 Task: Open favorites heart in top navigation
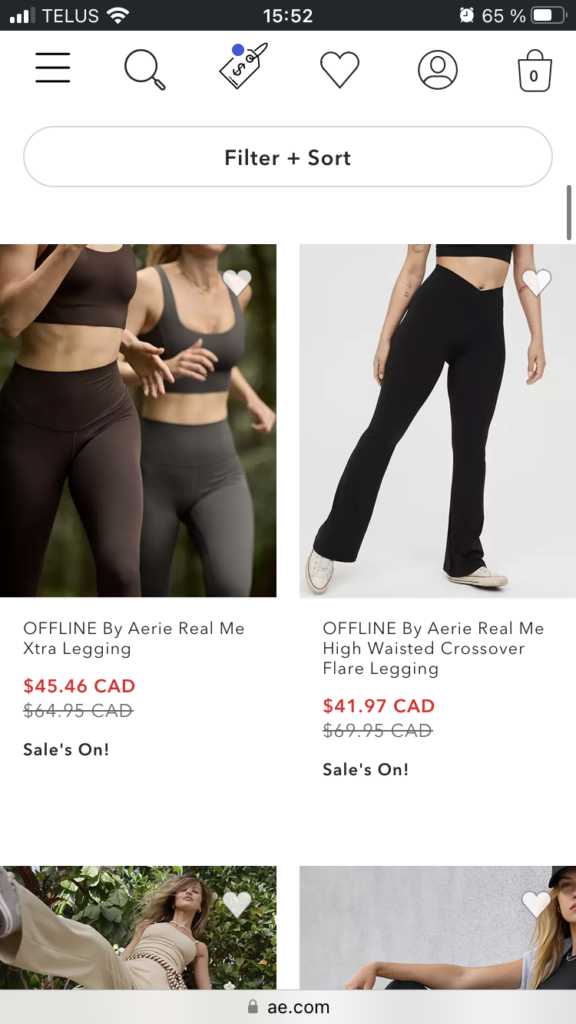tap(340, 69)
